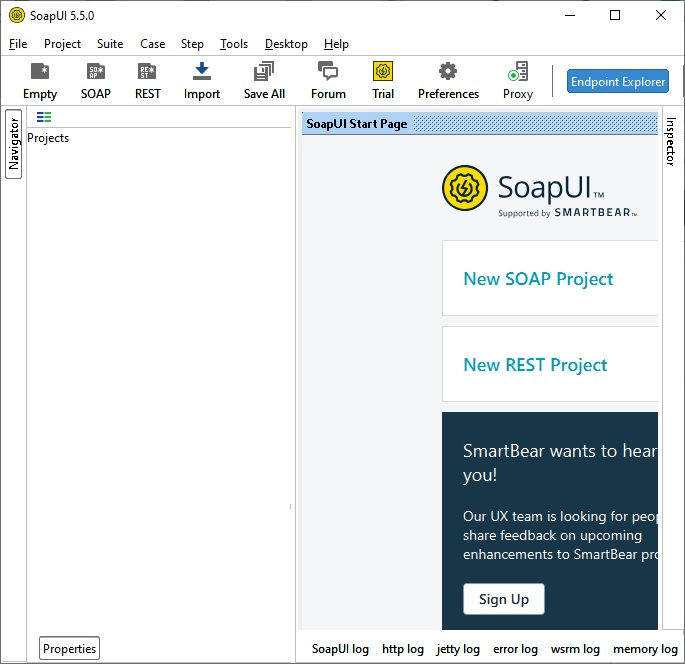Open the Case menu
Viewport: 685px width, 664px height.
pyautogui.click(x=152, y=44)
